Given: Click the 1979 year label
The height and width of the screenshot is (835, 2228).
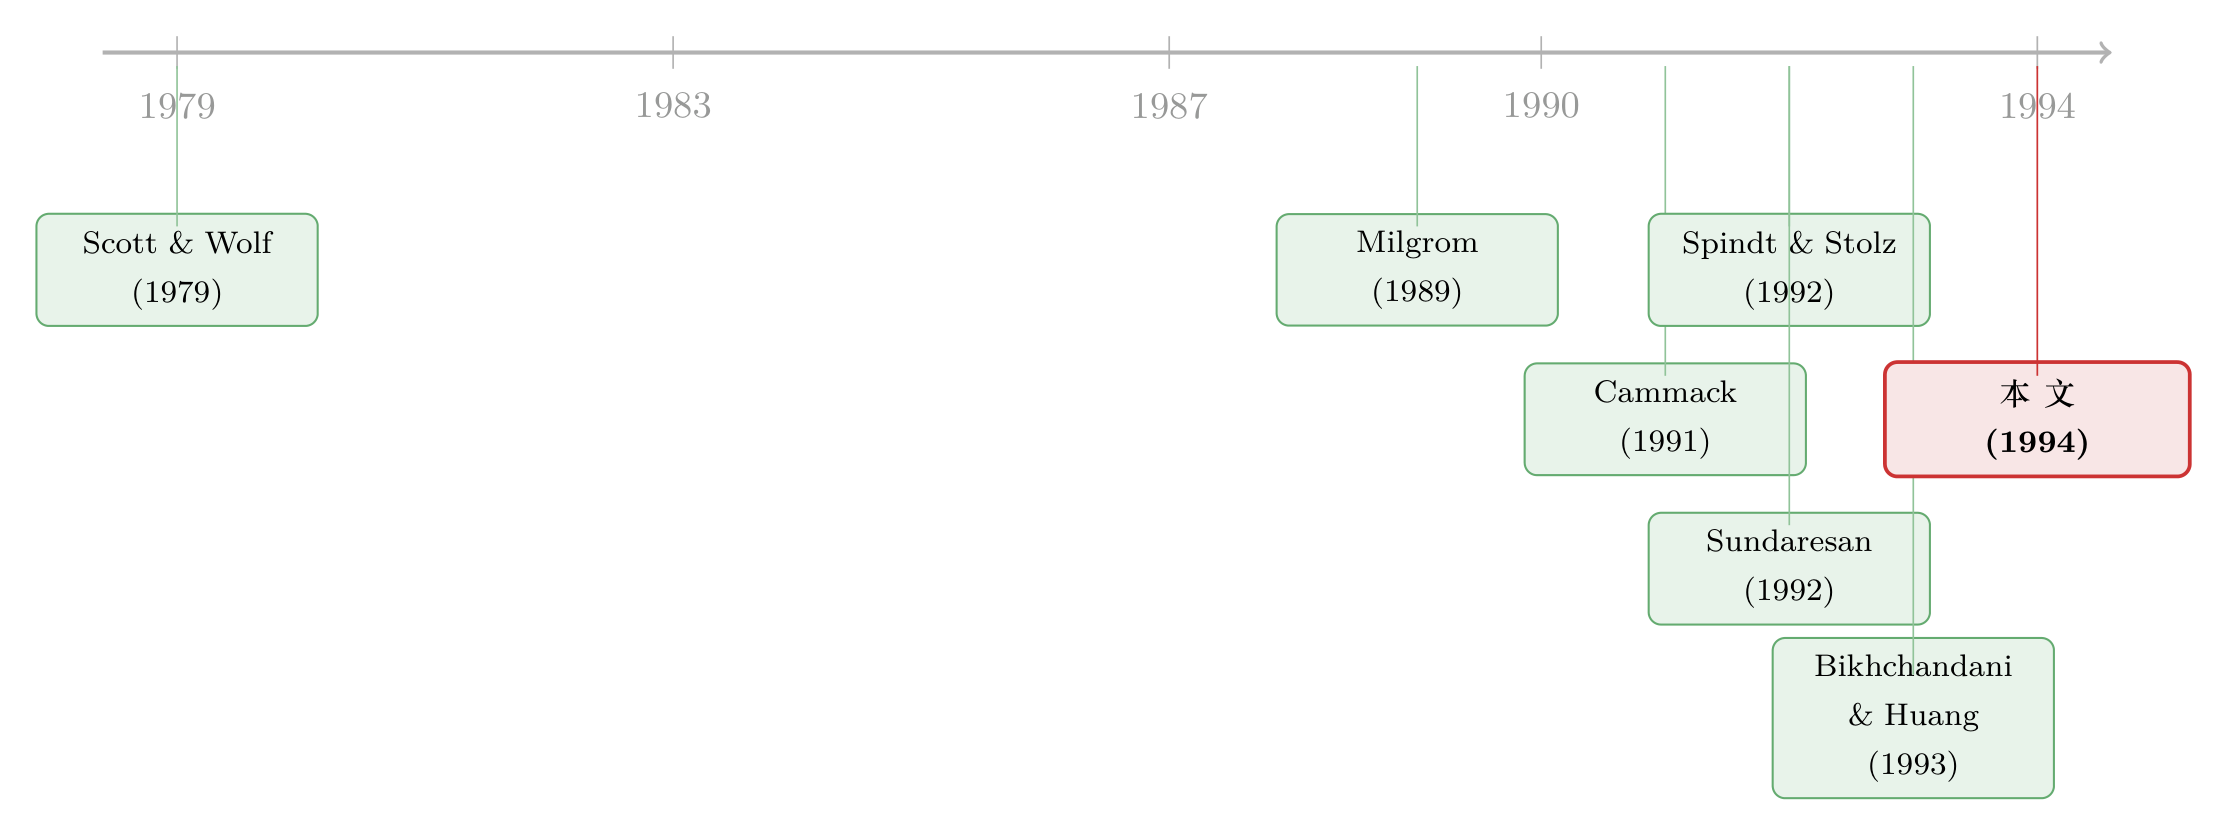Looking at the screenshot, I should coord(177,106).
